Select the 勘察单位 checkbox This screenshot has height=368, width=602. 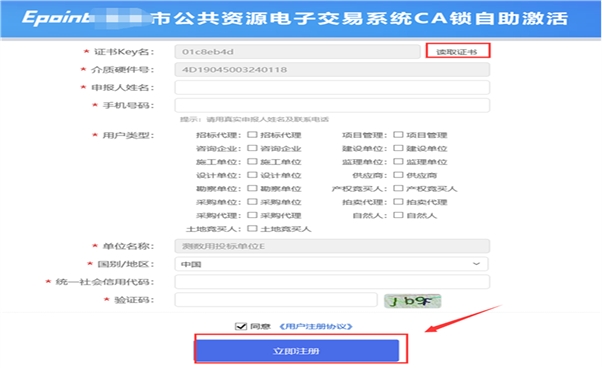[252, 188]
